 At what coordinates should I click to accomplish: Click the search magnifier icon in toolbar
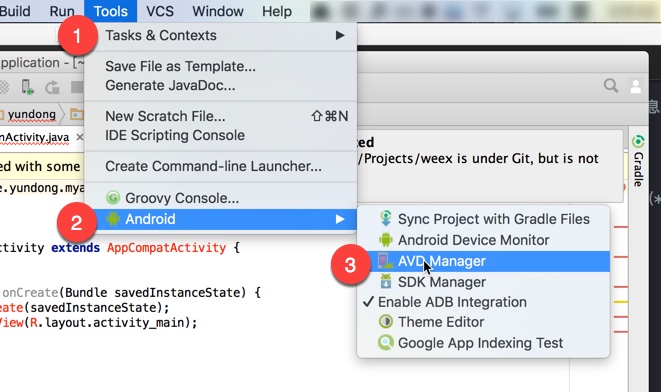coord(611,86)
